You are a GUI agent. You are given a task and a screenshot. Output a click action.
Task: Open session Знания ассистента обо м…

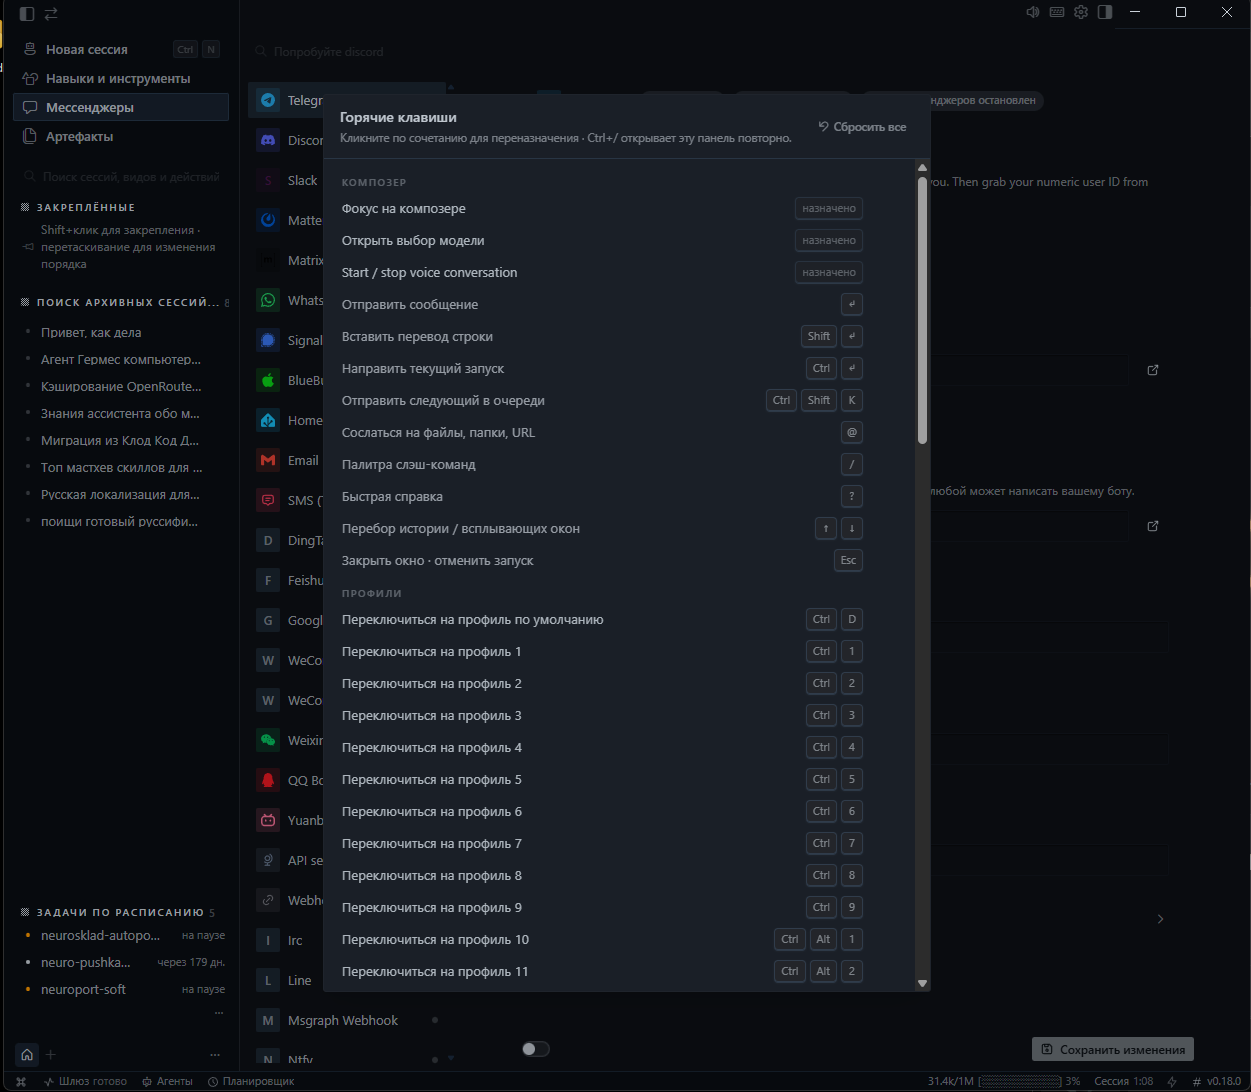tap(121, 413)
